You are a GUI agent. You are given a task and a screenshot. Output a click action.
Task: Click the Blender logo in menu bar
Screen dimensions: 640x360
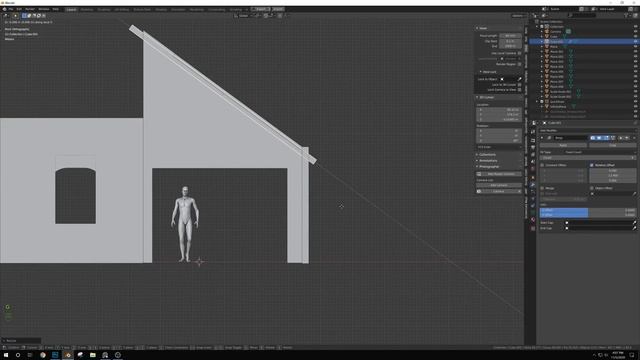[4, 9]
